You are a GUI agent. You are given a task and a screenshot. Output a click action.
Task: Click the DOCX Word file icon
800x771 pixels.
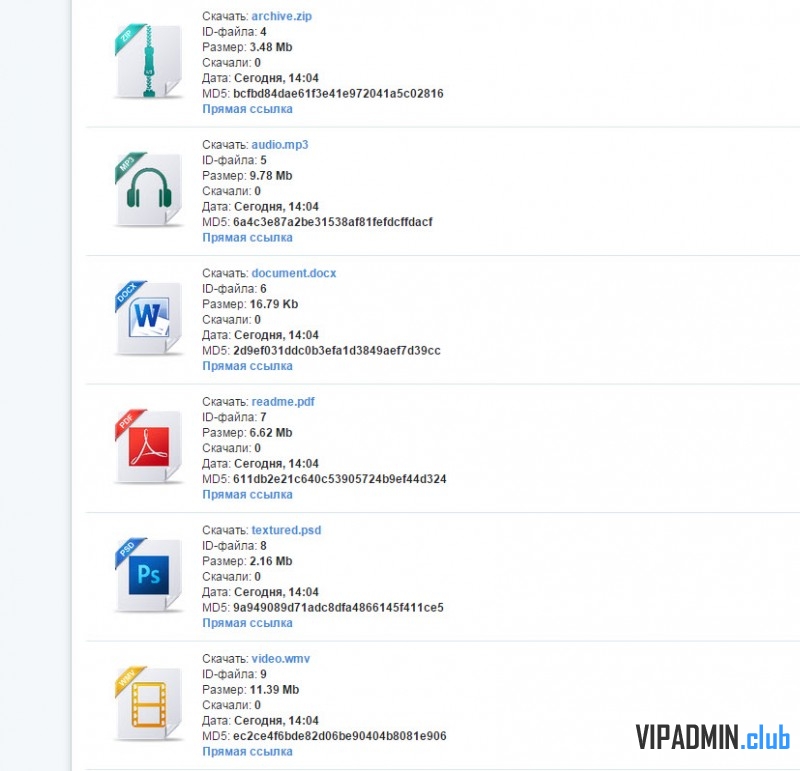click(x=148, y=318)
